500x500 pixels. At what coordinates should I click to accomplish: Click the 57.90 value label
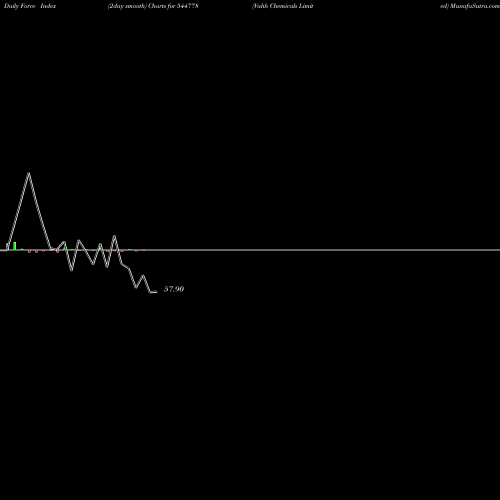pyautogui.click(x=174, y=289)
